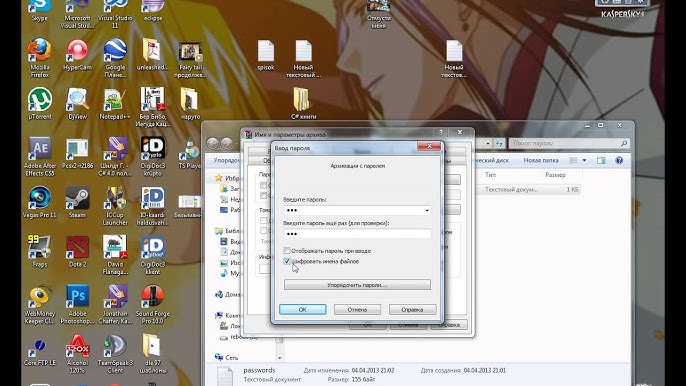Select Музыка library in Explorer tree
This screenshot has height=386, width=686.
[x=230, y=273]
